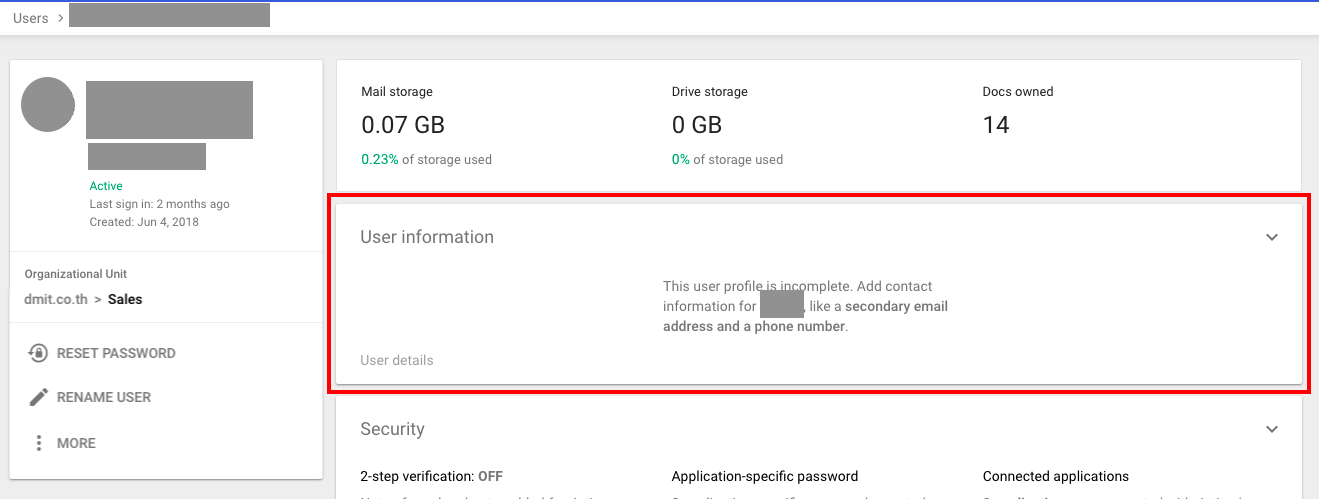The image size is (1319, 499).
Task: Click the Drive storage label
Action: click(710, 91)
